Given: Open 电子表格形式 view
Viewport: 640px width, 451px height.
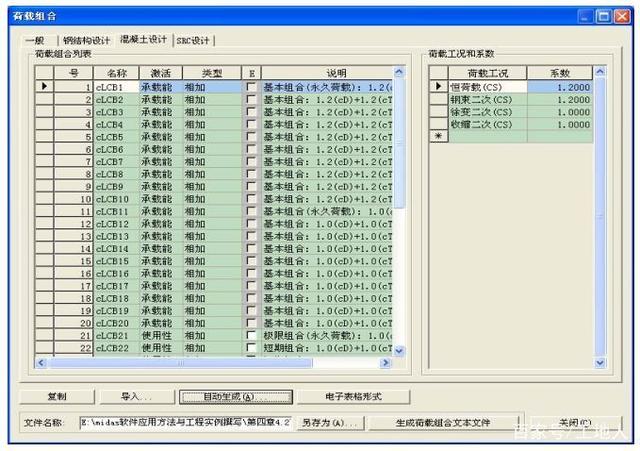Looking at the screenshot, I should click(353, 396).
